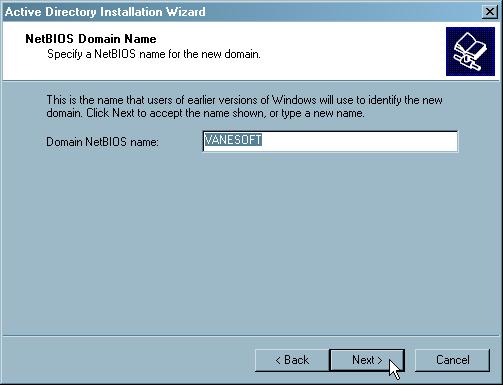The width and height of the screenshot is (503, 385).
Task: Click the Next button to continue
Action: pyautogui.click(x=367, y=360)
